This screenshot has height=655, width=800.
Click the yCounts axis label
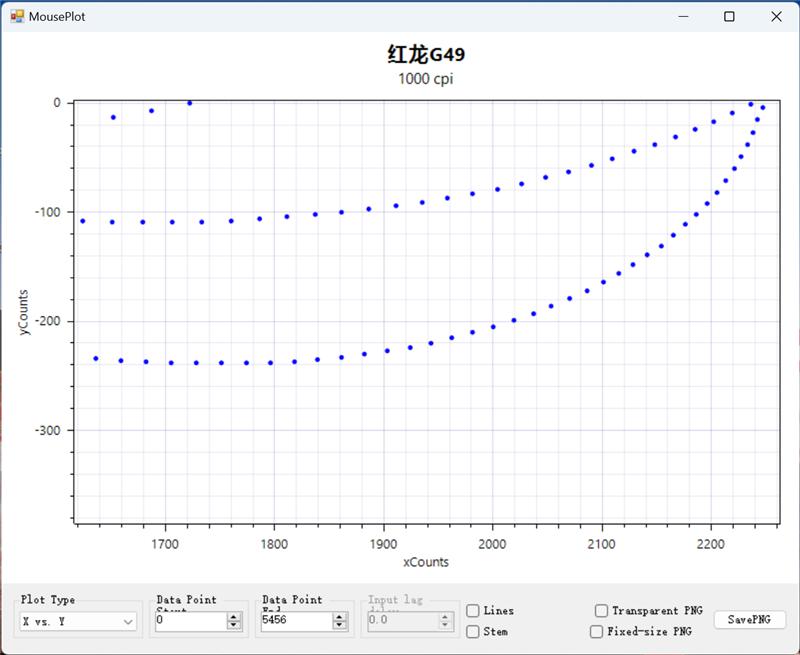point(26,312)
